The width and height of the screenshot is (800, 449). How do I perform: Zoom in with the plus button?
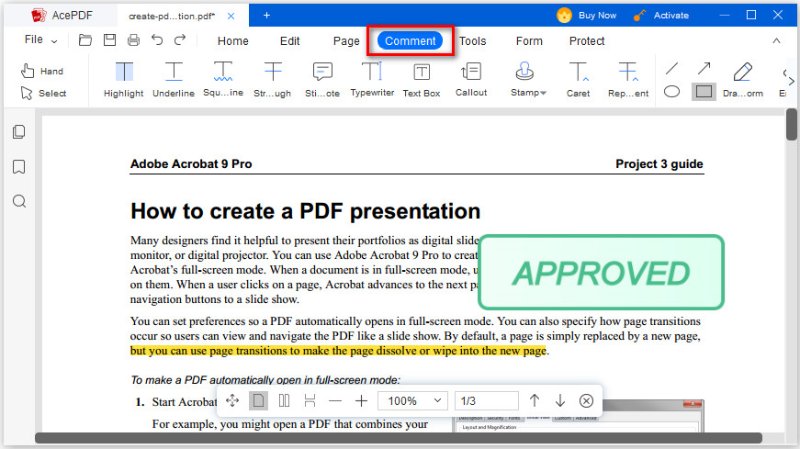[x=361, y=401]
